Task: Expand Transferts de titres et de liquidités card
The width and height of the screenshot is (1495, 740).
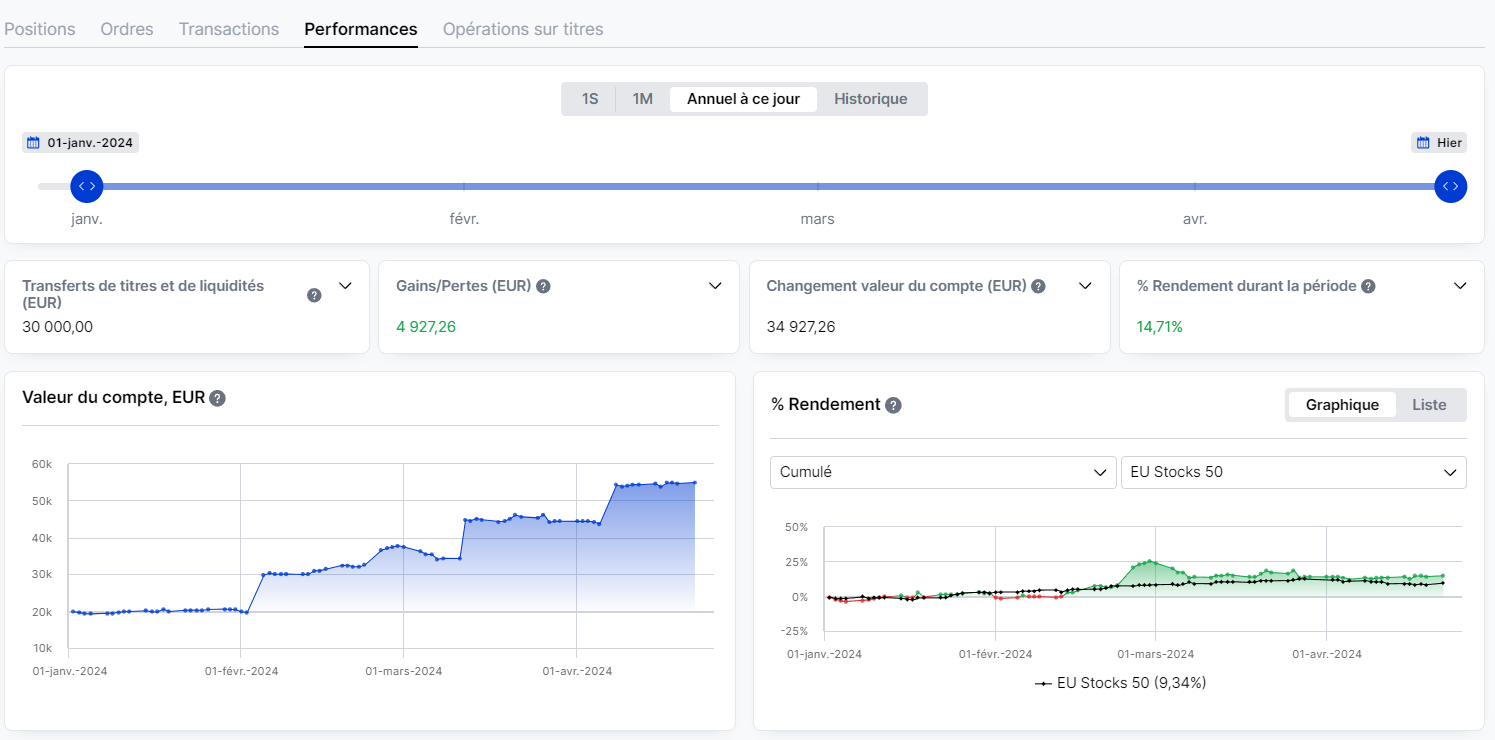Action: point(346,286)
